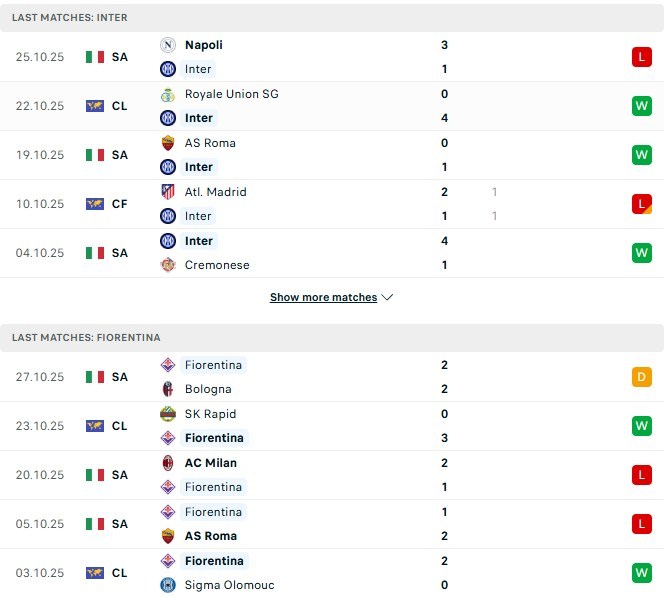Click the AS Roma crest in Inter matches
Screen dimensions: 672x597
(168, 143)
